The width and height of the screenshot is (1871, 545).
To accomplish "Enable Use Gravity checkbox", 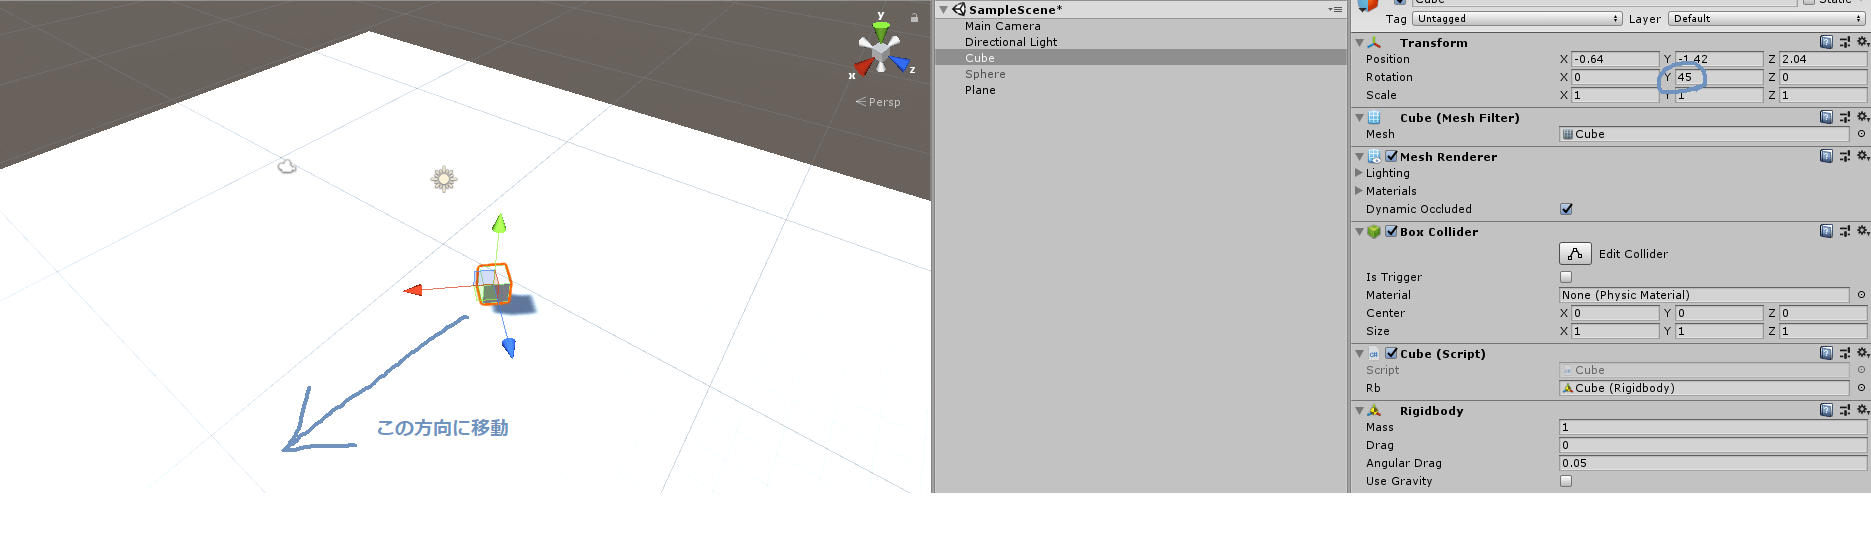I will tap(1566, 481).
